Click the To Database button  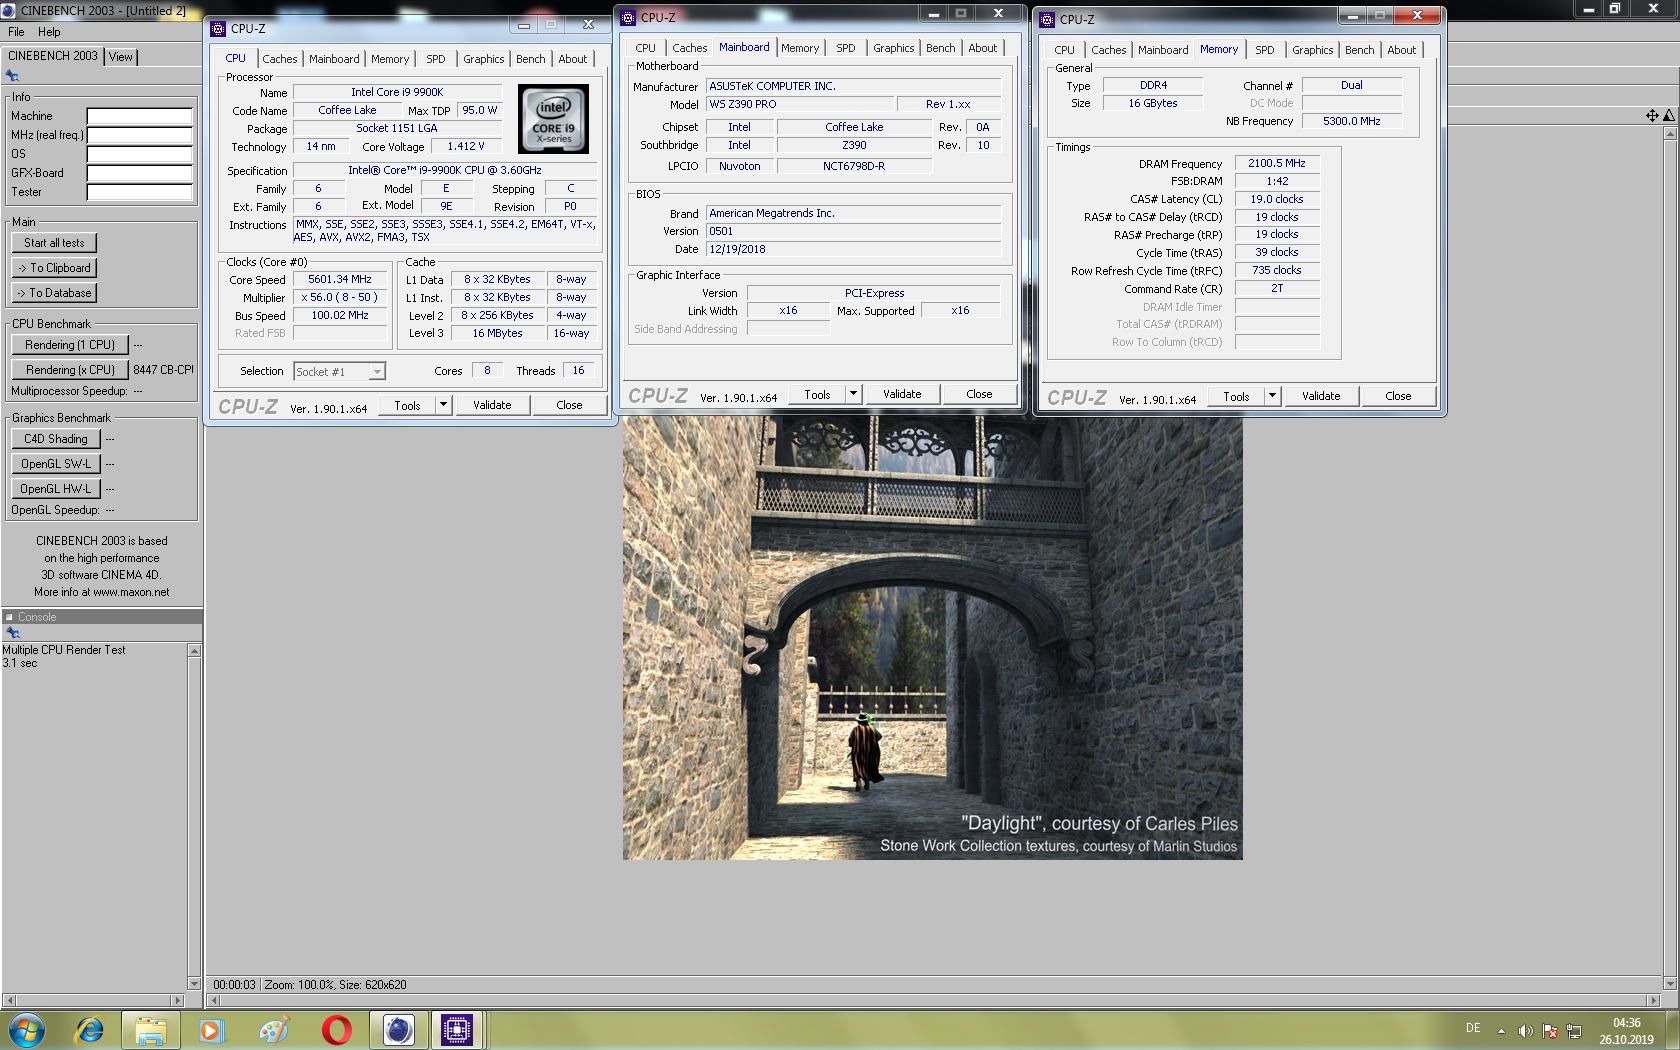[x=54, y=293]
